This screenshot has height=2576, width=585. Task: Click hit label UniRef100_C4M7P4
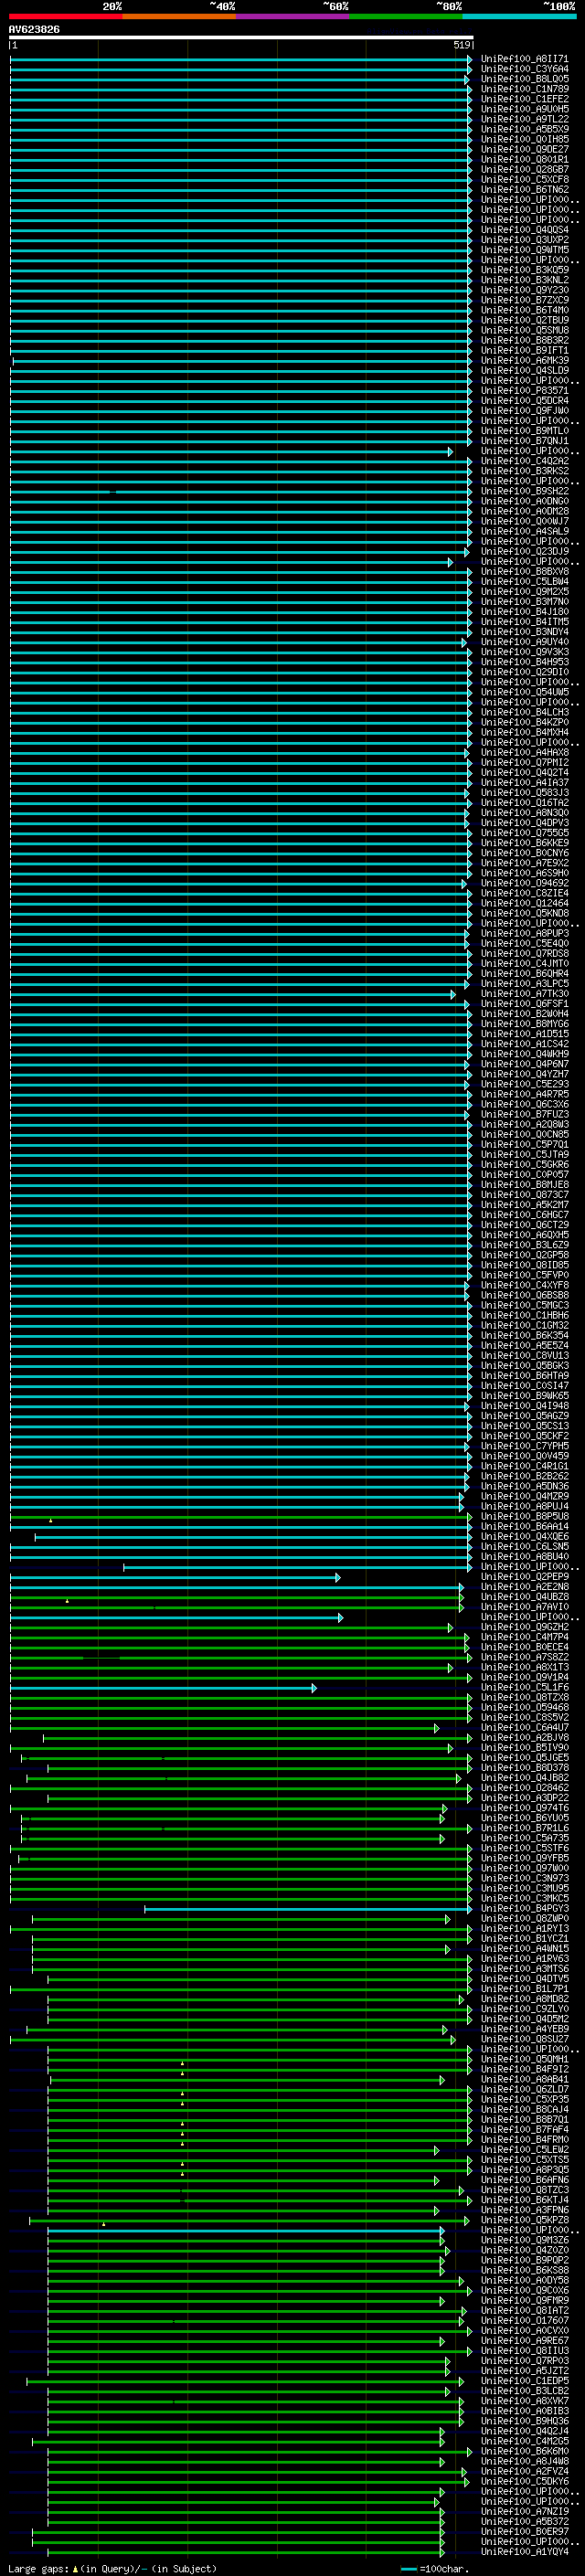point(525,1637)
